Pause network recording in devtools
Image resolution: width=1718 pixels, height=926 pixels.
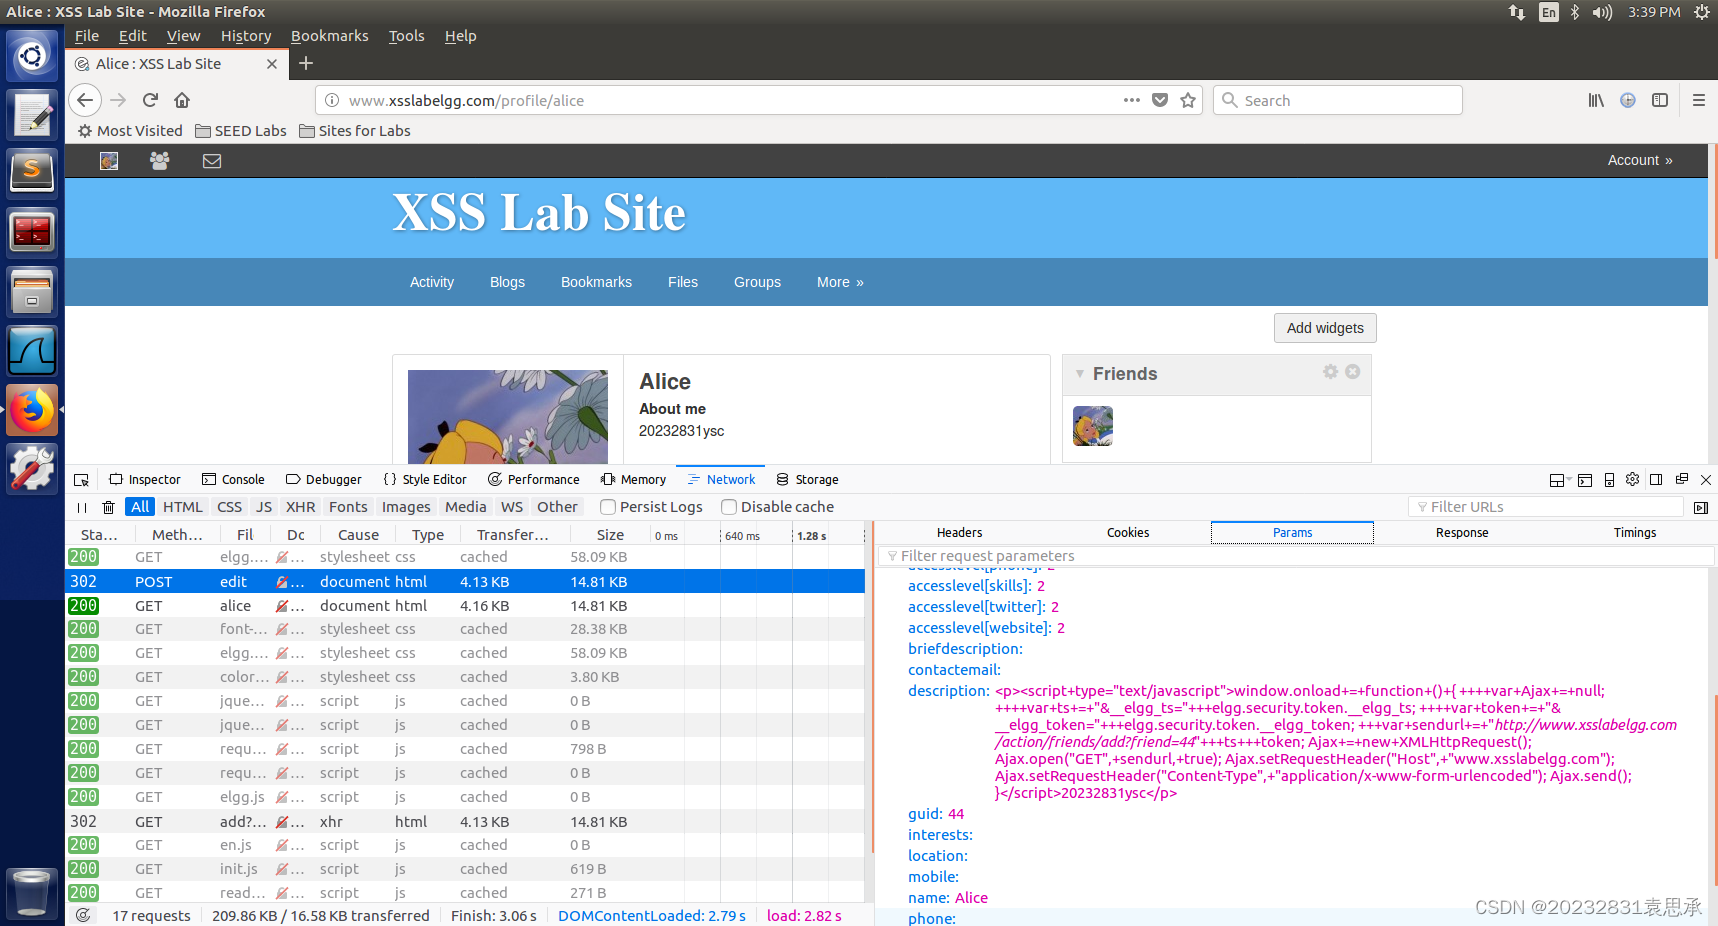click(x=82, y=508)
